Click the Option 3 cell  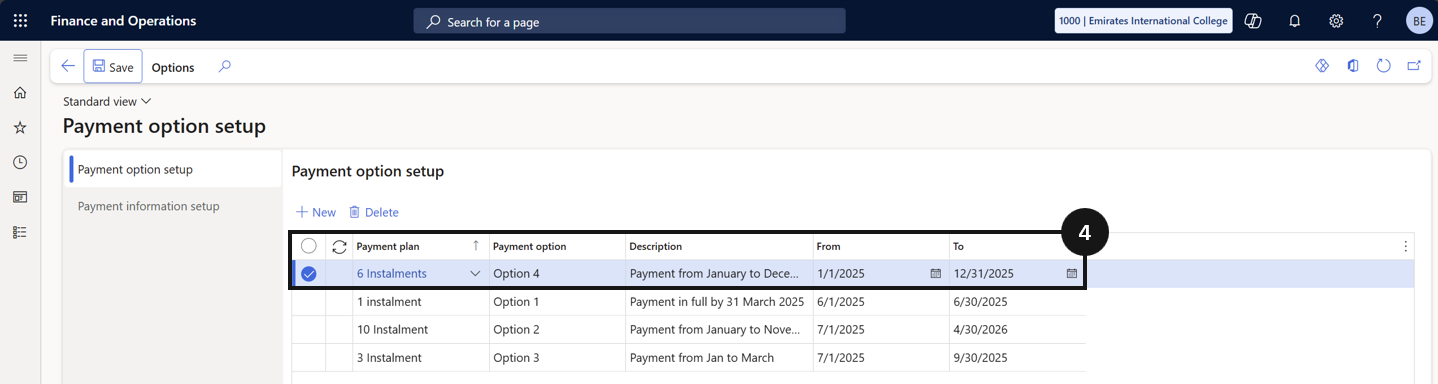coord(557,358)
